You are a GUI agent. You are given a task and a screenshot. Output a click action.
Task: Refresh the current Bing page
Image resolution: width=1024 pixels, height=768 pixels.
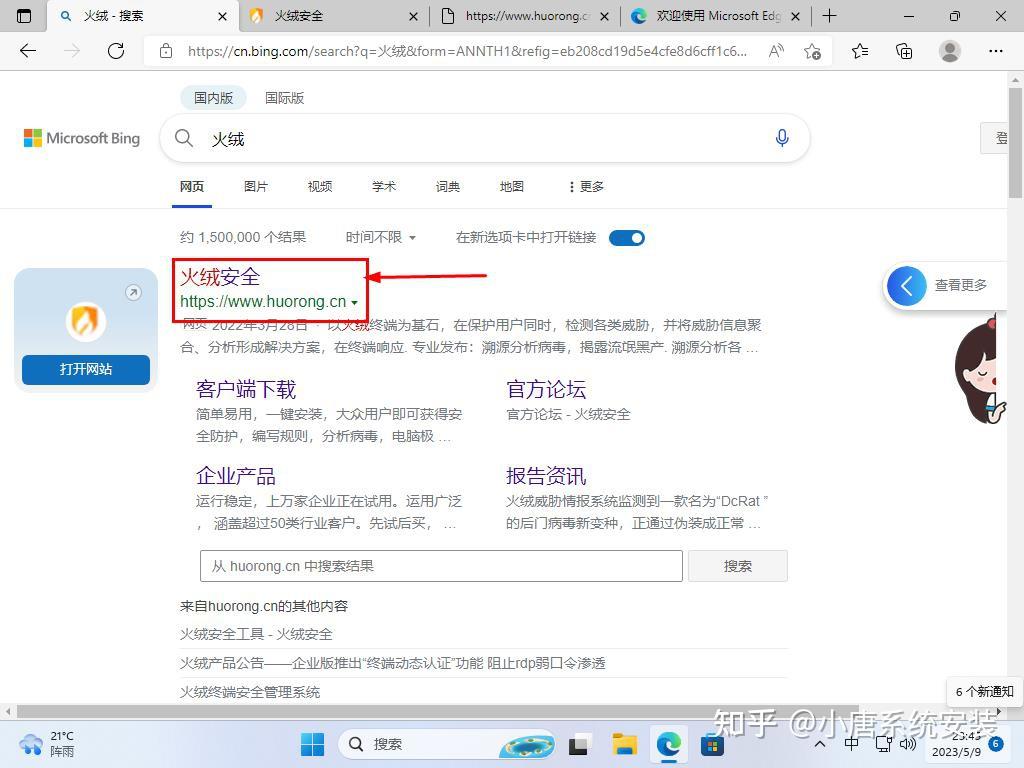[116, 51]
